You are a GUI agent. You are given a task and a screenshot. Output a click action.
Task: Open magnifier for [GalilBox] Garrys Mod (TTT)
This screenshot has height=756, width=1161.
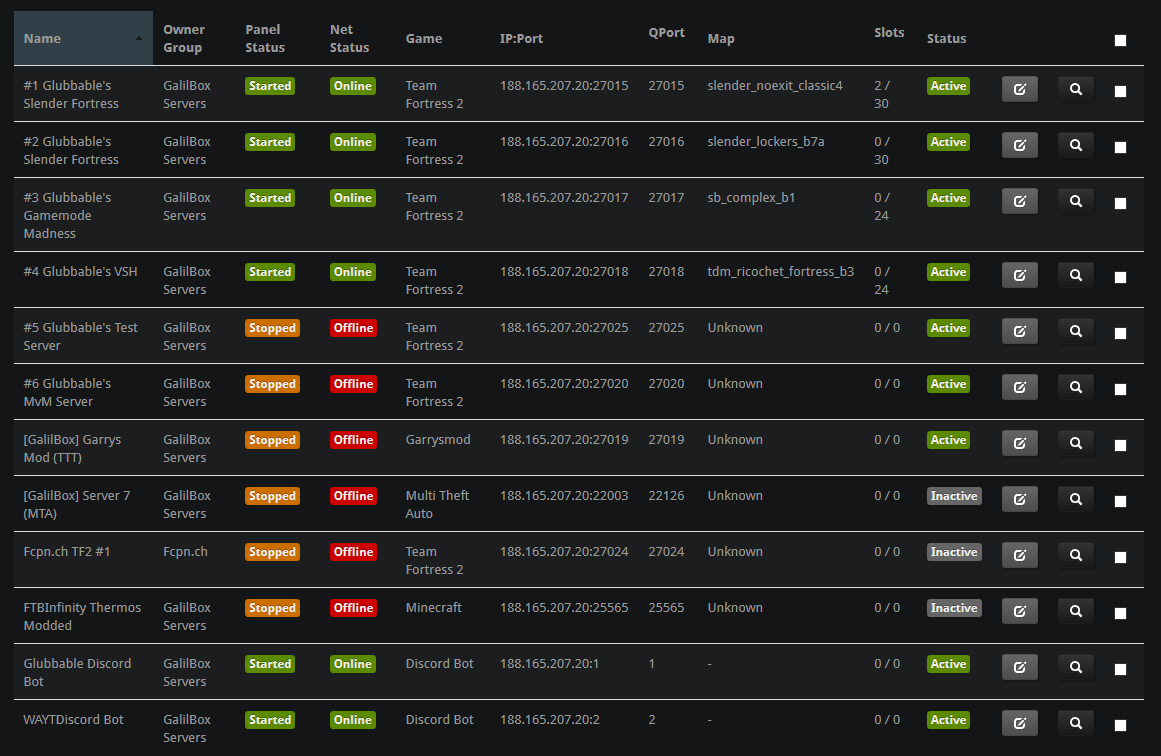pos(1076,443)
